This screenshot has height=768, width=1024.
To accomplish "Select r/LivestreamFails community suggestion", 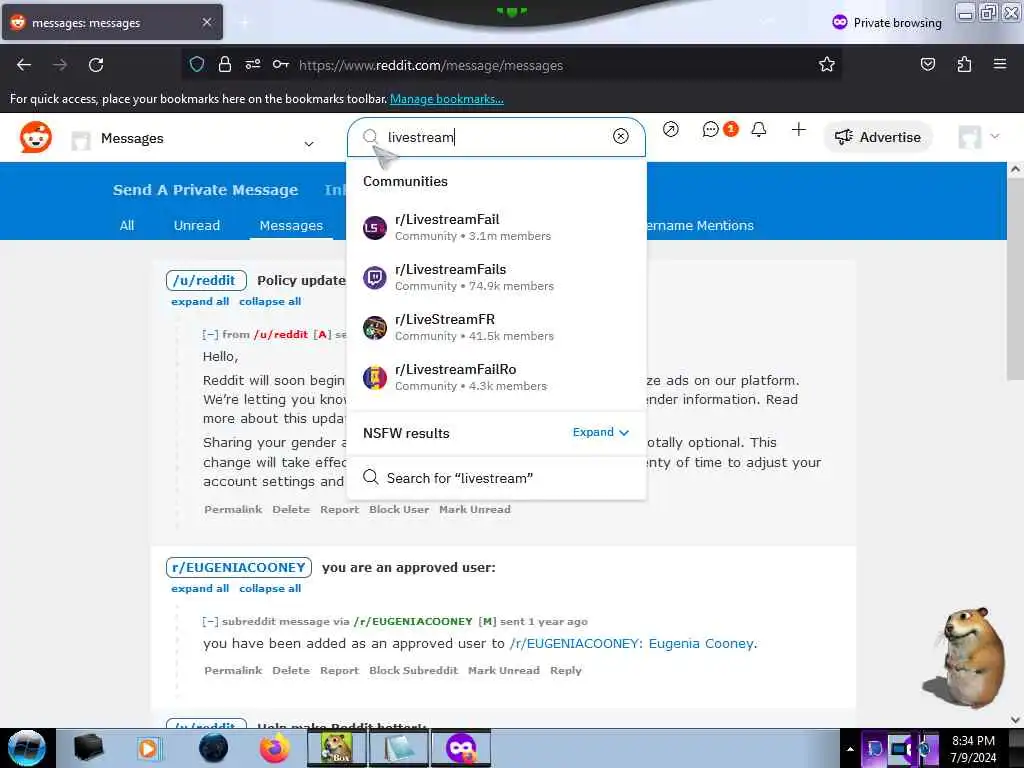I will [x=496, y=278].
